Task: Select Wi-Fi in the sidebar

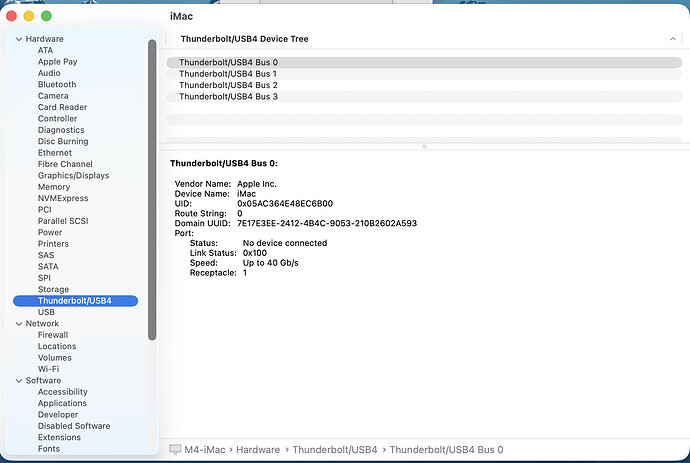Action: 48,369
